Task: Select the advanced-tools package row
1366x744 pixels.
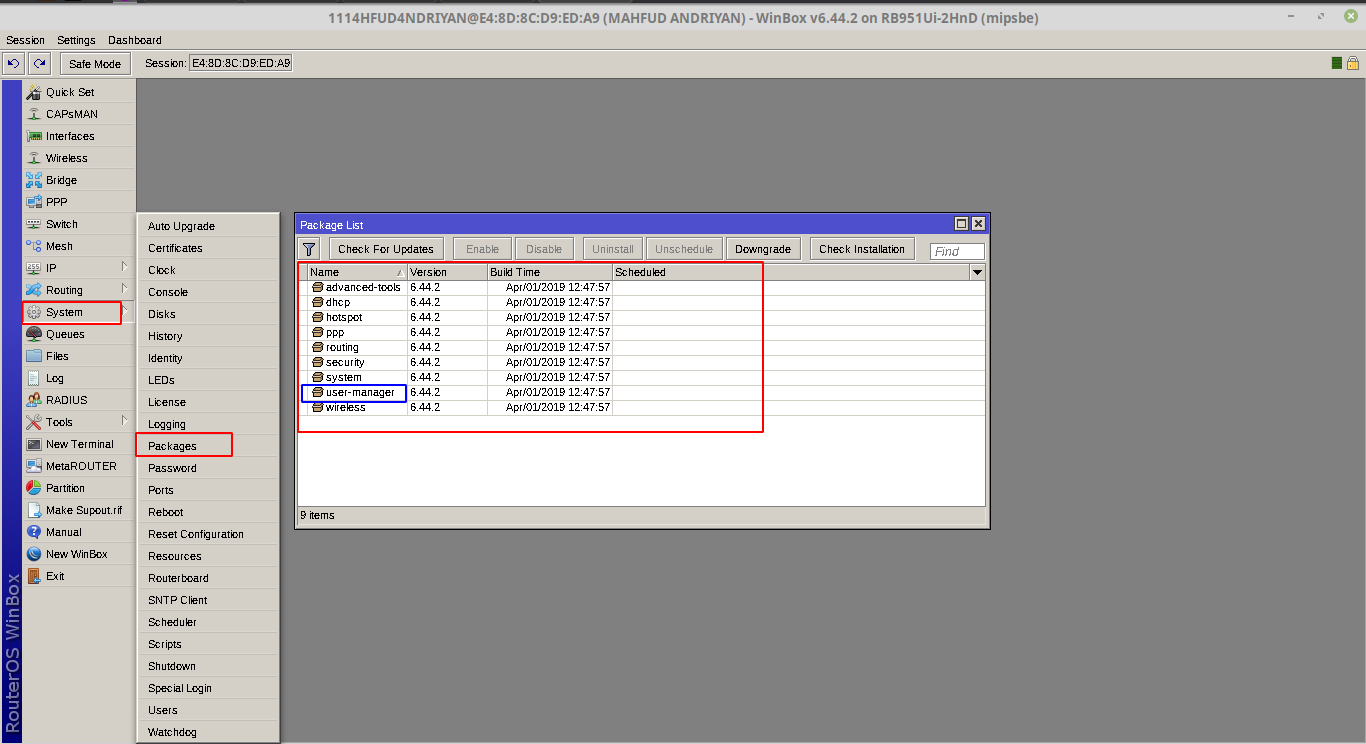Action: coord(641,287)
